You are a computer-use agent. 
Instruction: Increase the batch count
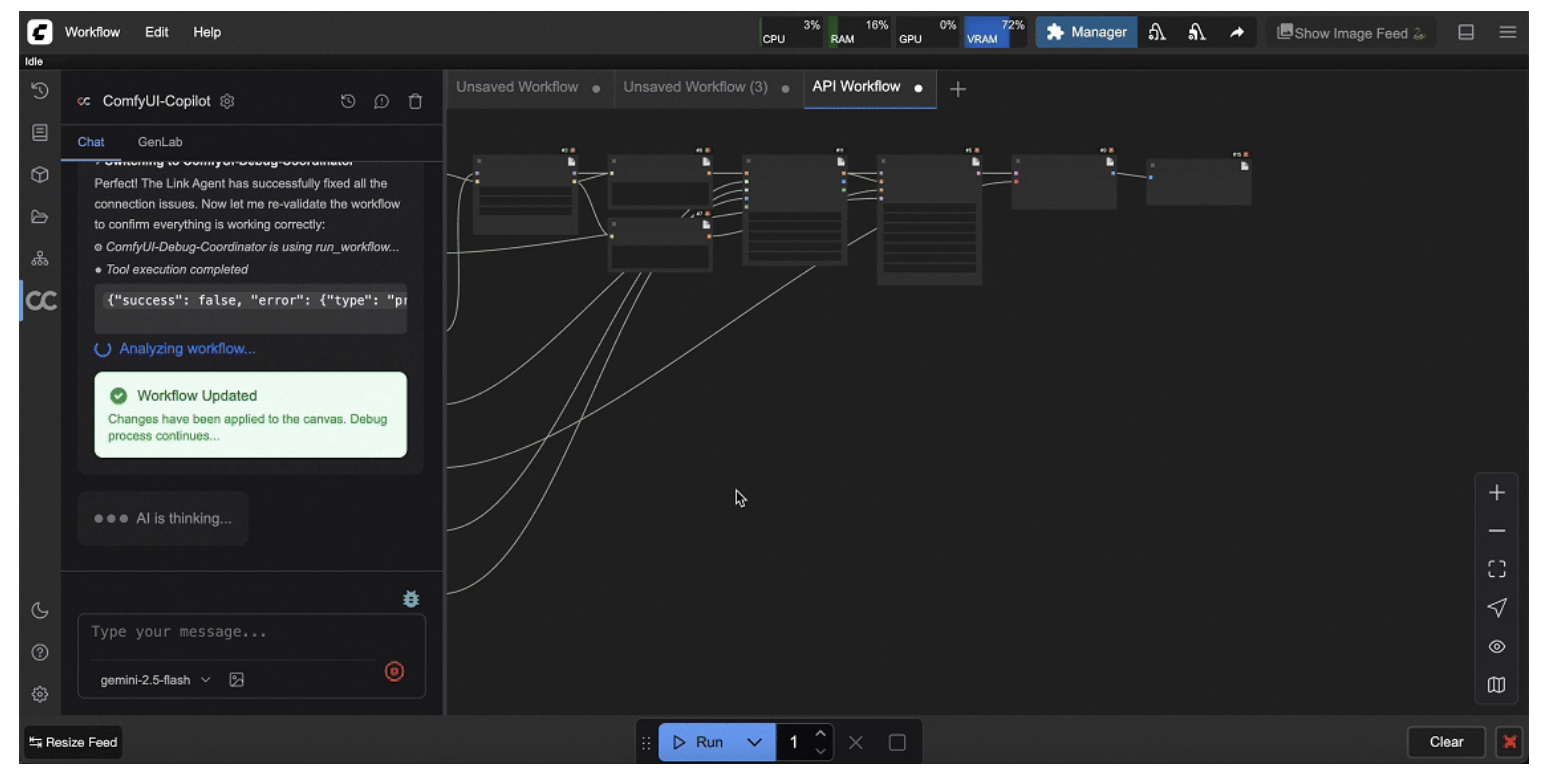(820, 734)
